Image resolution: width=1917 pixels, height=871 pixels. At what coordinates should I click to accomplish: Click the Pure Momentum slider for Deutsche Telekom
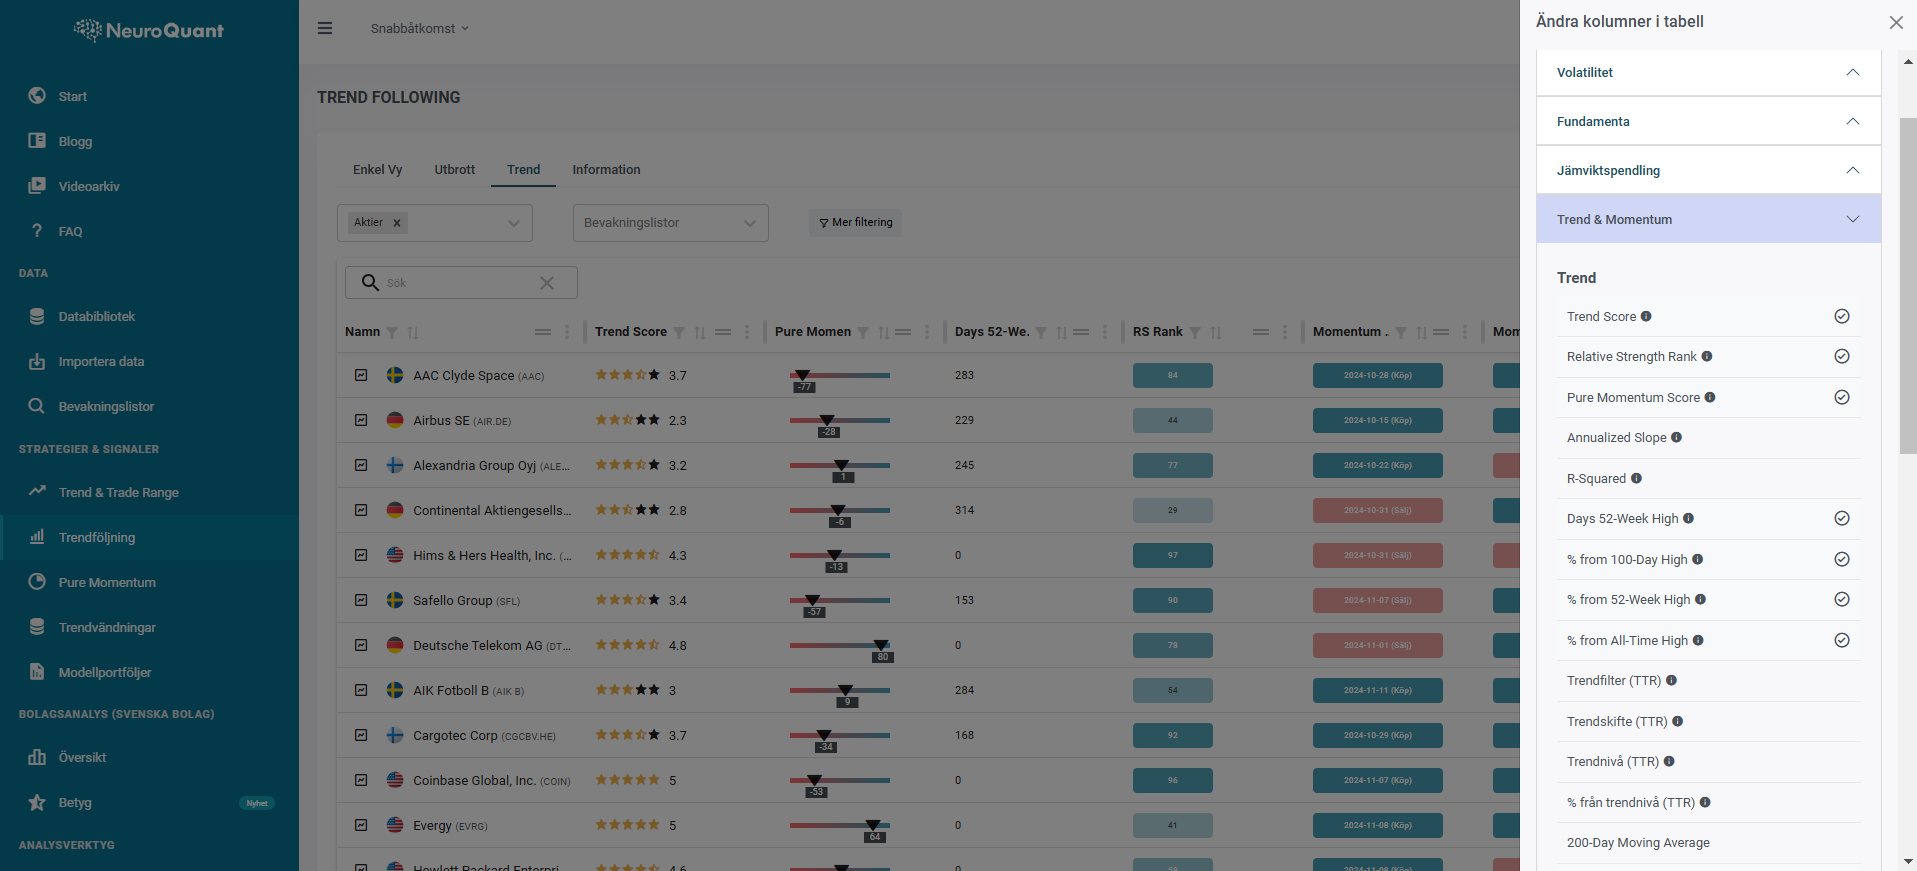pos(840,645)
